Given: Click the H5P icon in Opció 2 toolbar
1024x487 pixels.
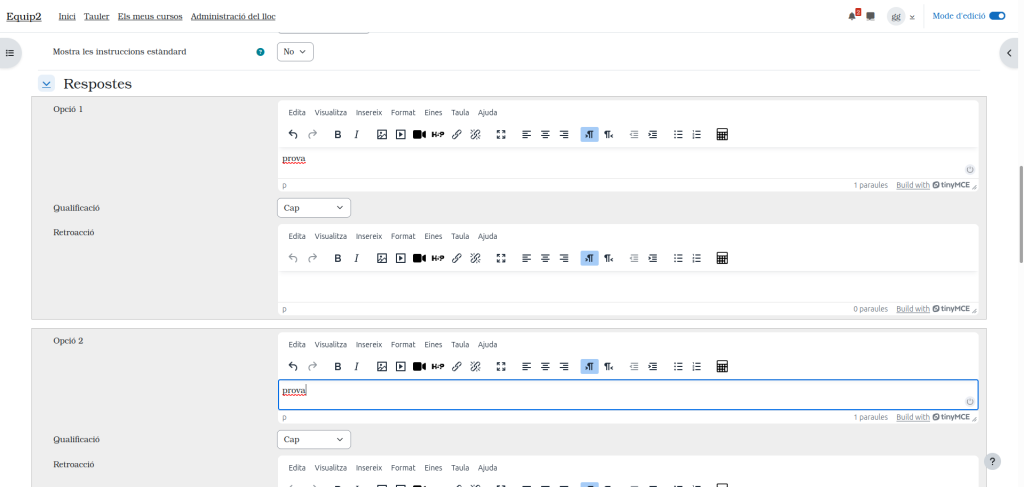Looking at the screenshot, I should [438, 367].
